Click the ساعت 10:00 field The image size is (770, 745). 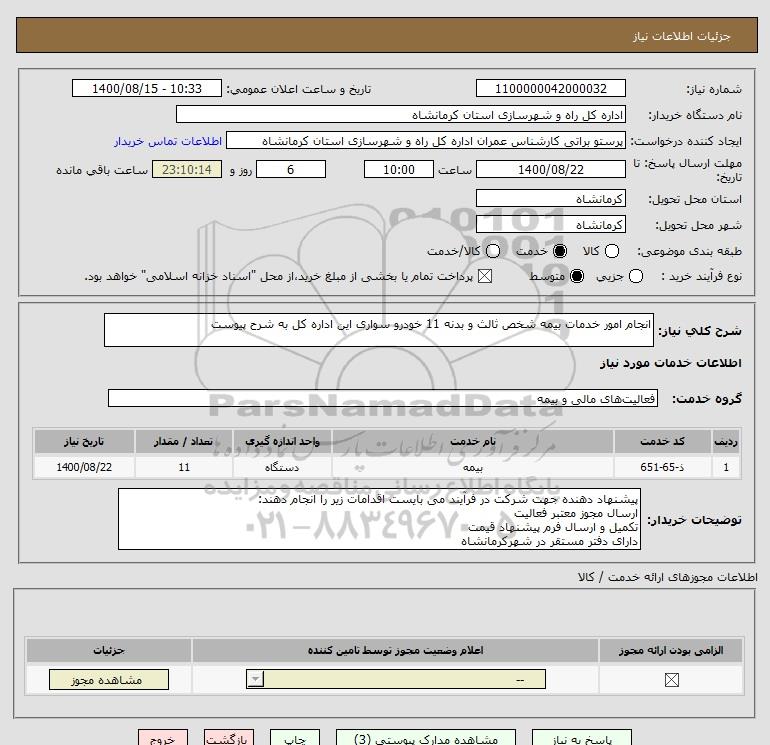tap(399, 169)
